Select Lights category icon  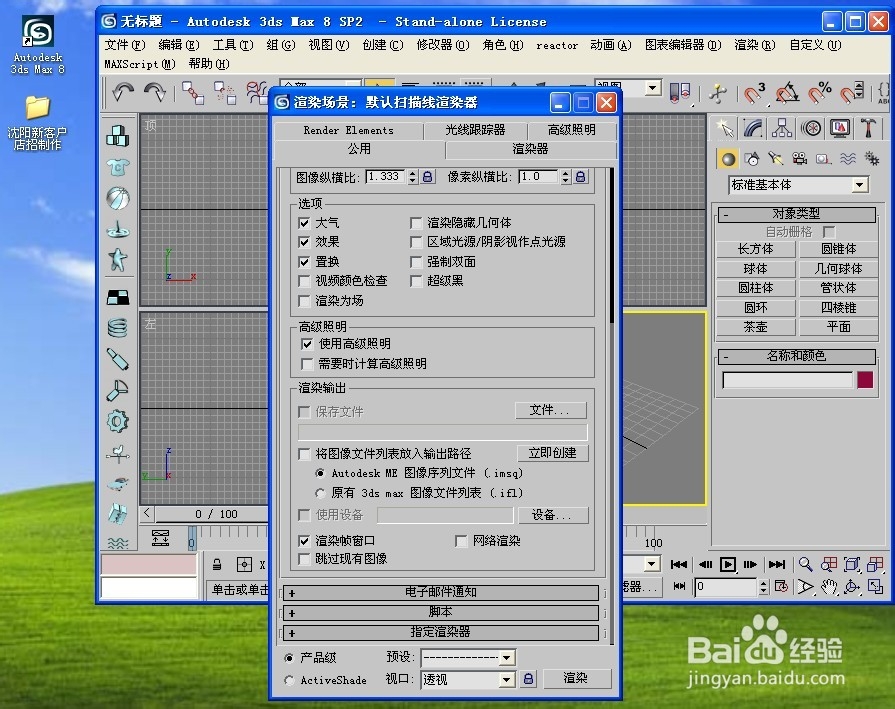pos(775,159)
